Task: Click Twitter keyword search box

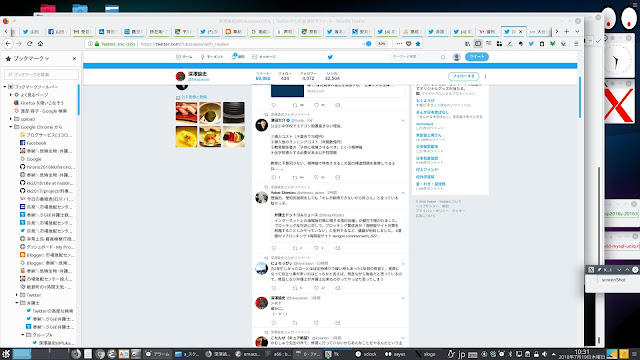Action: (x=418, y=57)
